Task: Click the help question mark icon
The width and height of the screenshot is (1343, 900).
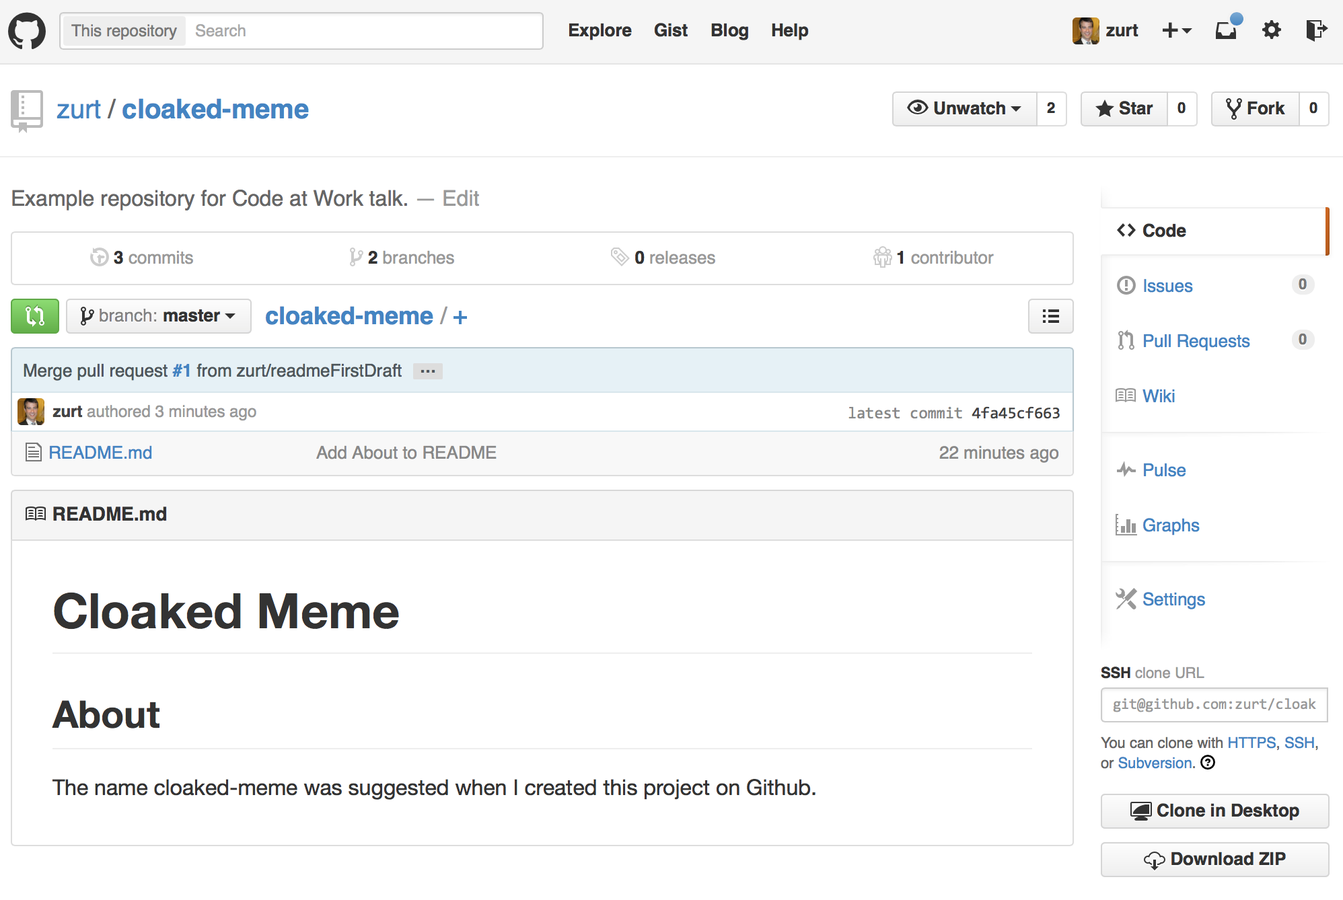Action: coord(1208,763)
